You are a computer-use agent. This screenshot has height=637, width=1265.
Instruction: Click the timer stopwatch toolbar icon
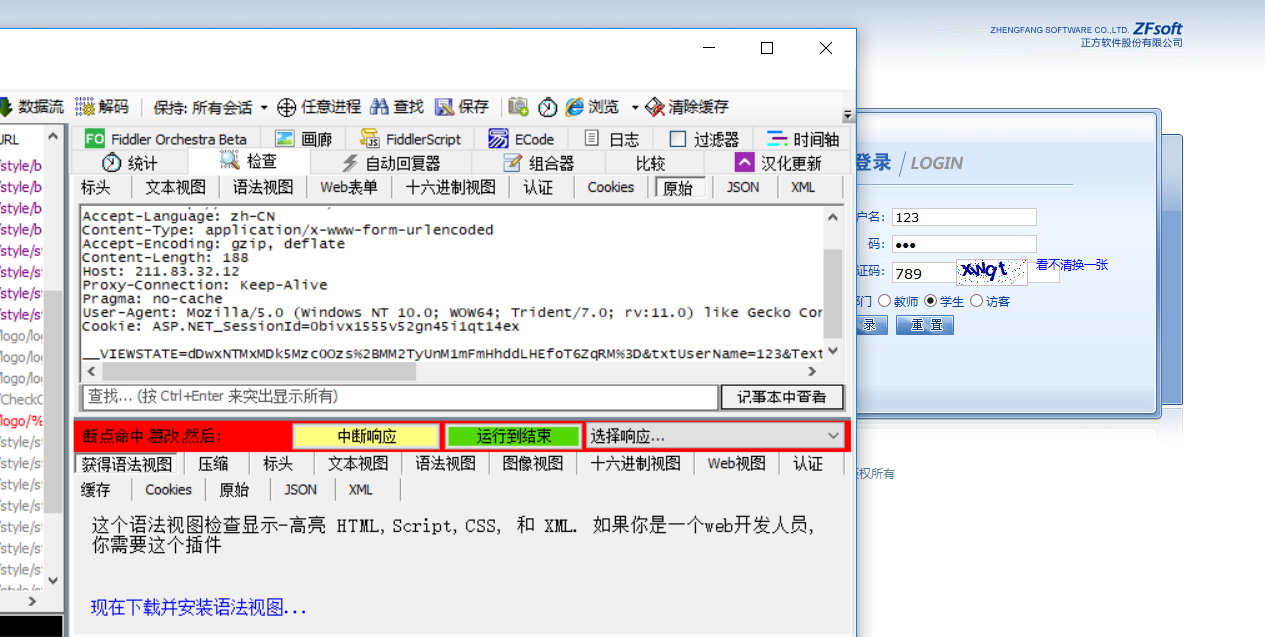(548, 107)
